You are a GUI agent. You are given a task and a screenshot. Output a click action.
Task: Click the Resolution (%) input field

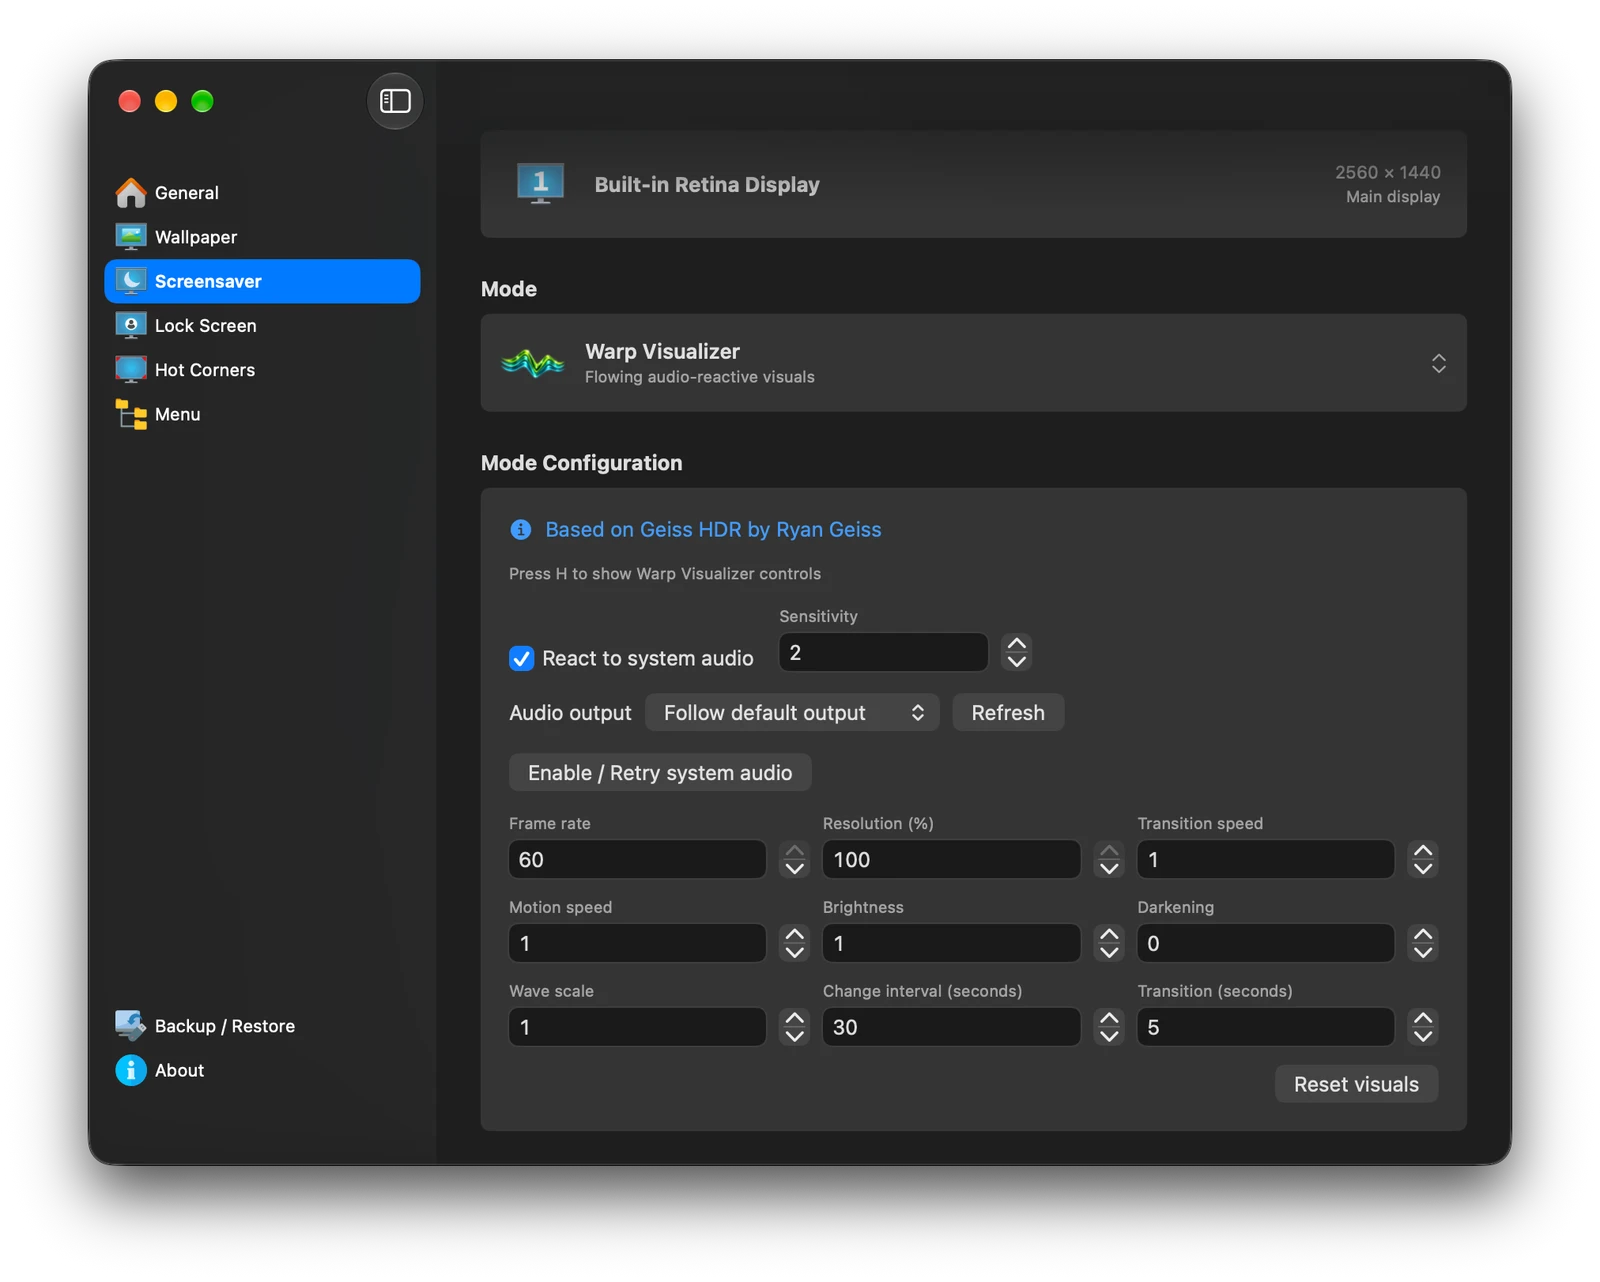click(951, 859)
